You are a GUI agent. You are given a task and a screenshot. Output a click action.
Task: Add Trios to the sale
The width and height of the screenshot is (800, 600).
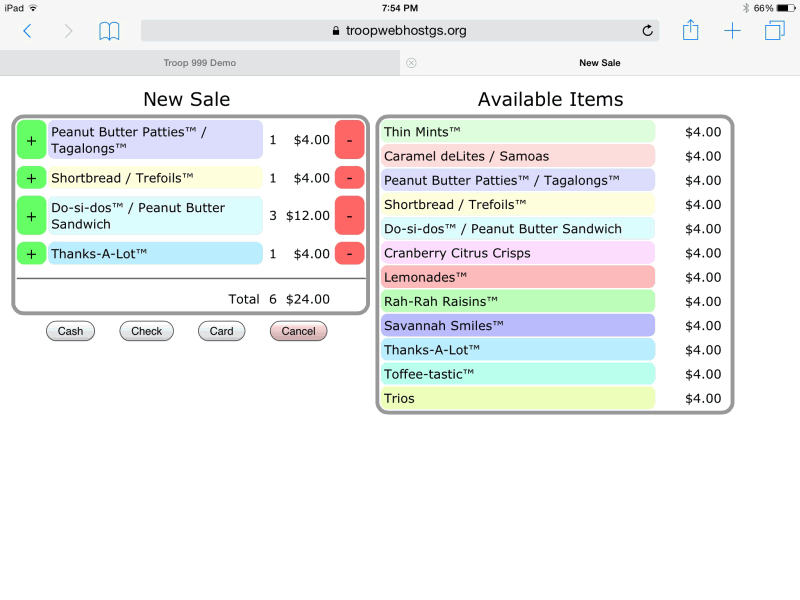pyautogui.click(x=518, y=398)
